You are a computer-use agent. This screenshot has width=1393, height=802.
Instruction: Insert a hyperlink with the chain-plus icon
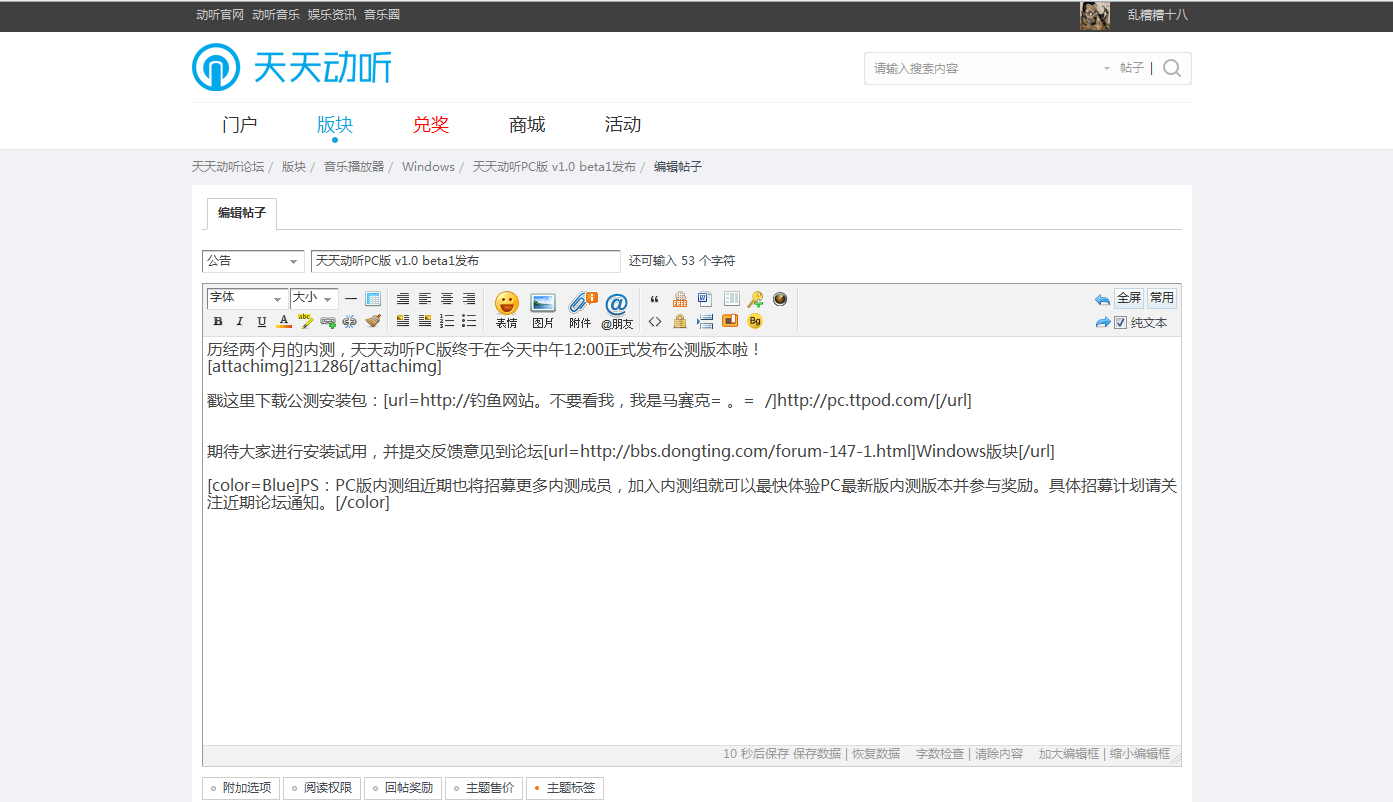click(x=328, y=321)
